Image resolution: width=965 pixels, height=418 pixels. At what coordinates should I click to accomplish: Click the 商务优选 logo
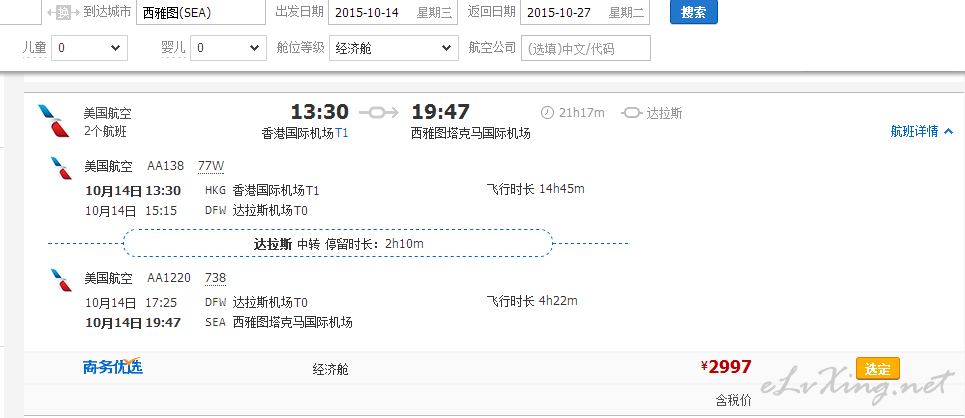(x=113, y=367)
